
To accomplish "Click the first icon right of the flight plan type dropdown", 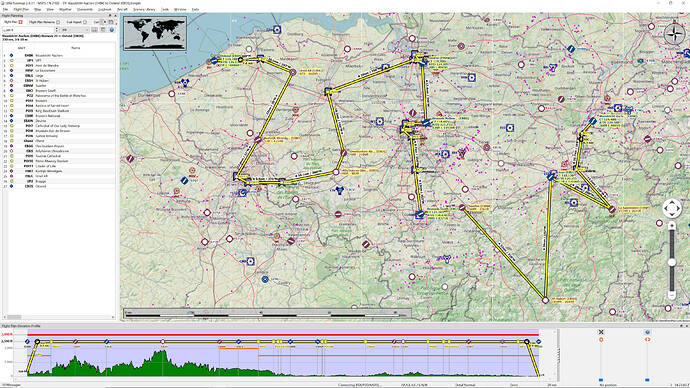I will pyautogui.click(x=95, y=30).
